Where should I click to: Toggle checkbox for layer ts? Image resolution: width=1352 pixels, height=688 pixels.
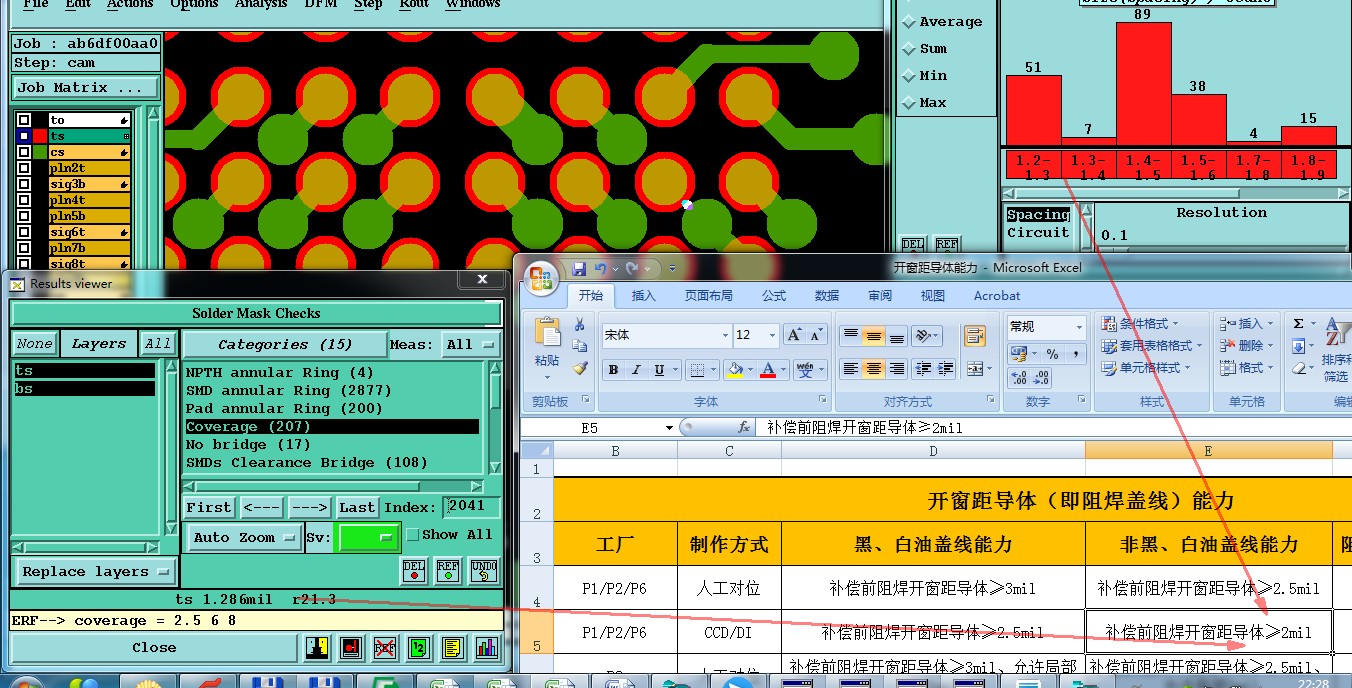click(x=24, y=136)
